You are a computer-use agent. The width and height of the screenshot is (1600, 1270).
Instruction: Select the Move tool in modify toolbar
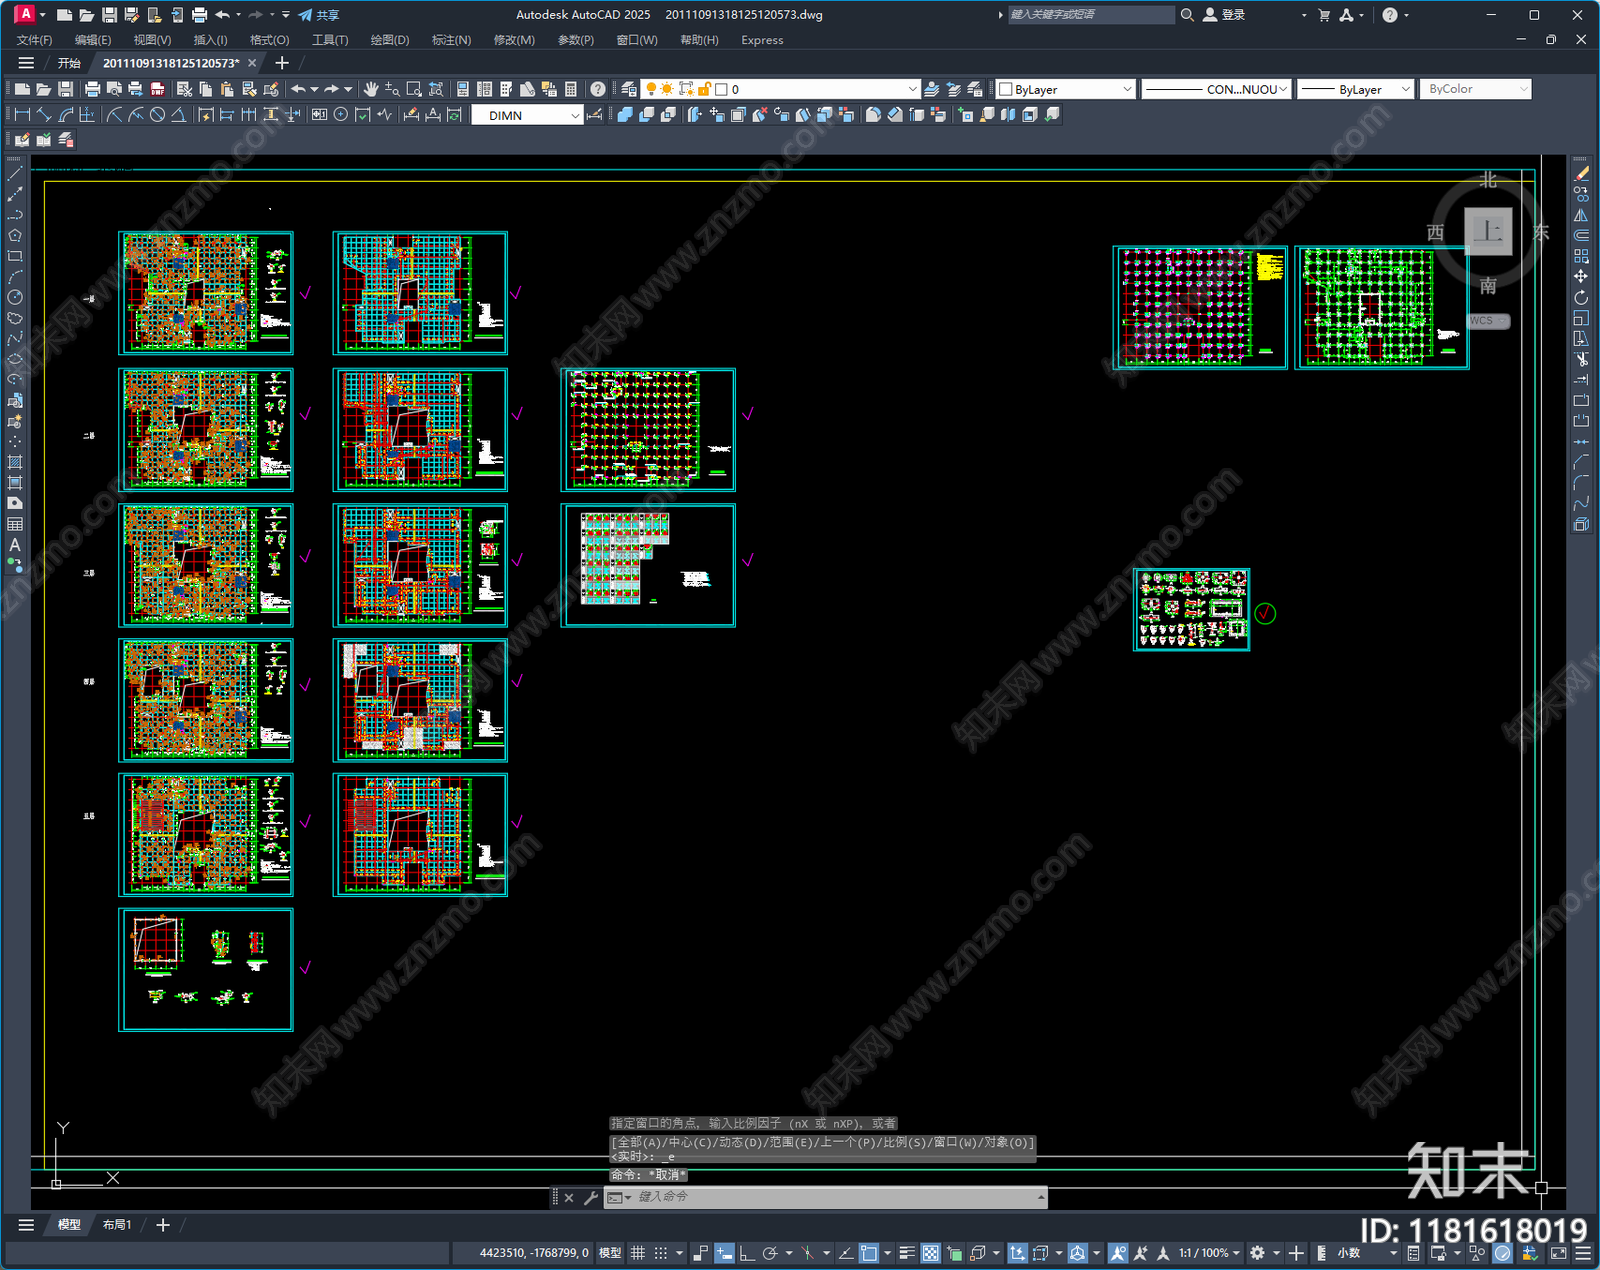pyautogui.click(x=1581, y=276)
